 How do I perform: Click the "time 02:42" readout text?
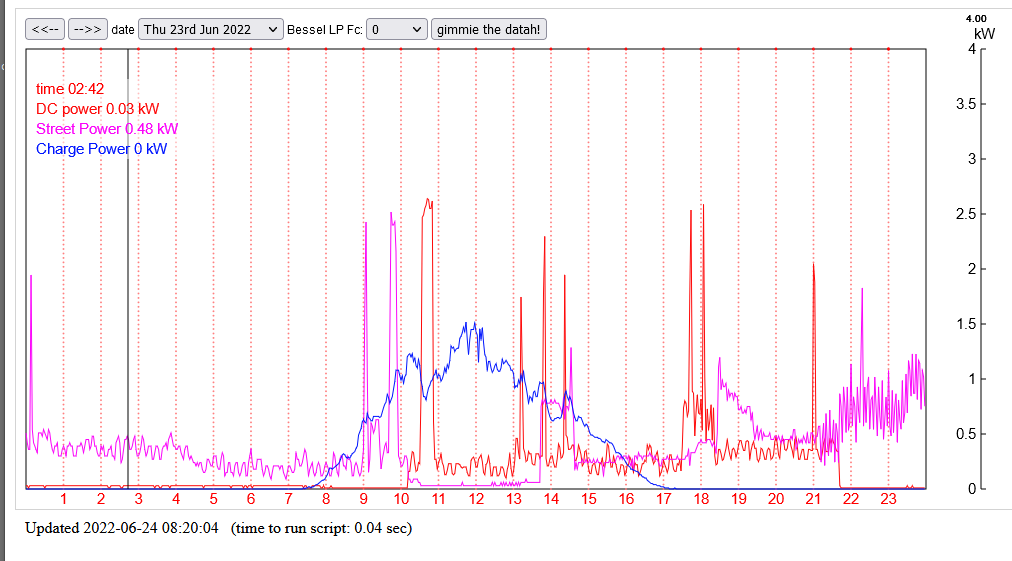(69, 89)
